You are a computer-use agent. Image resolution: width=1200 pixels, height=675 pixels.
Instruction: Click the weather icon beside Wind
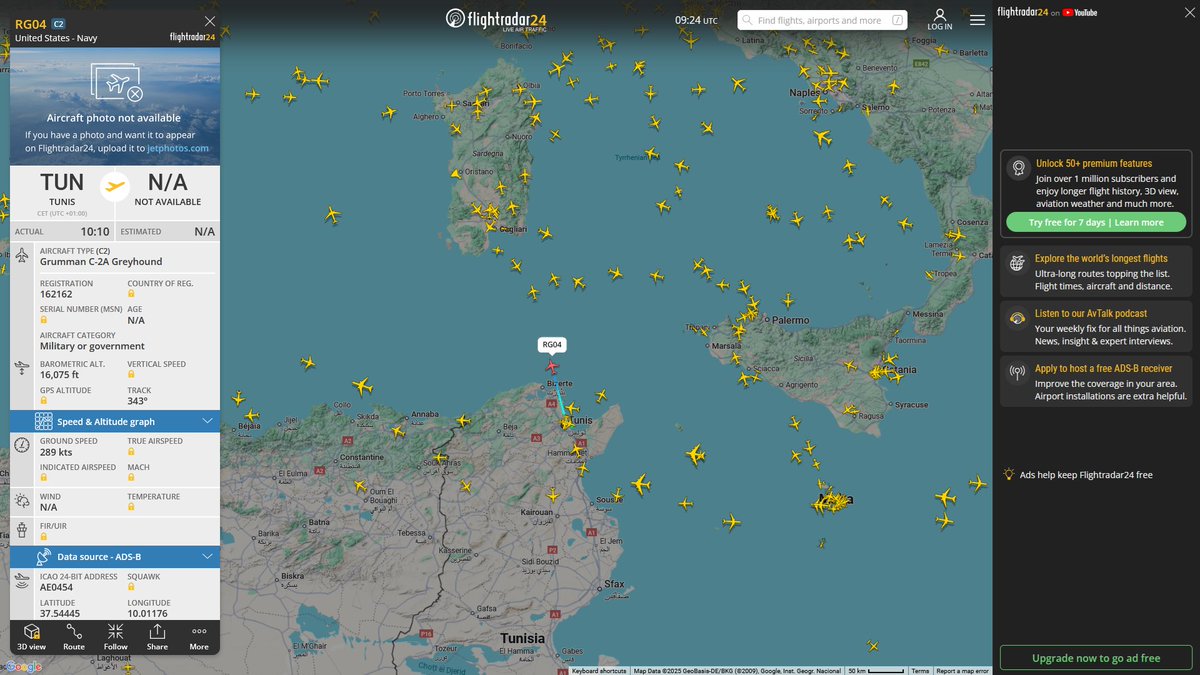(22, 501)
